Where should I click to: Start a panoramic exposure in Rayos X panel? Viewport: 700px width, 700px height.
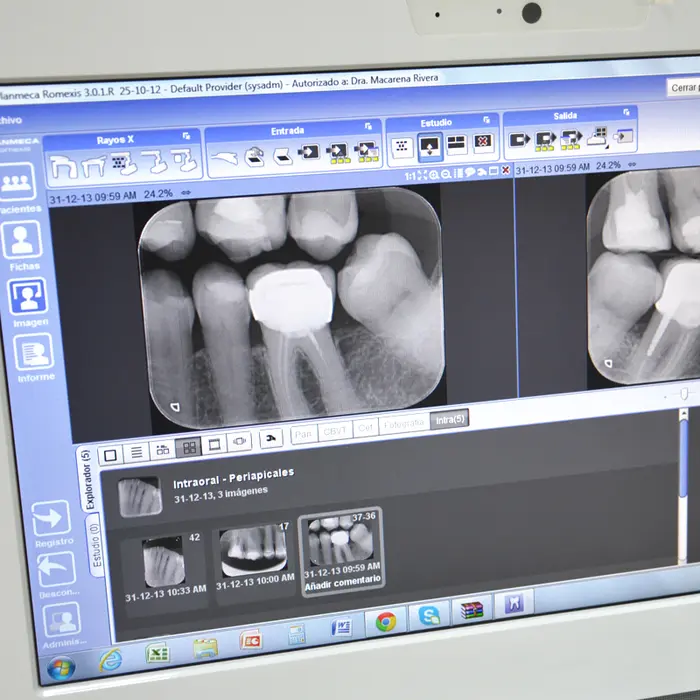(x=63, y=167)
